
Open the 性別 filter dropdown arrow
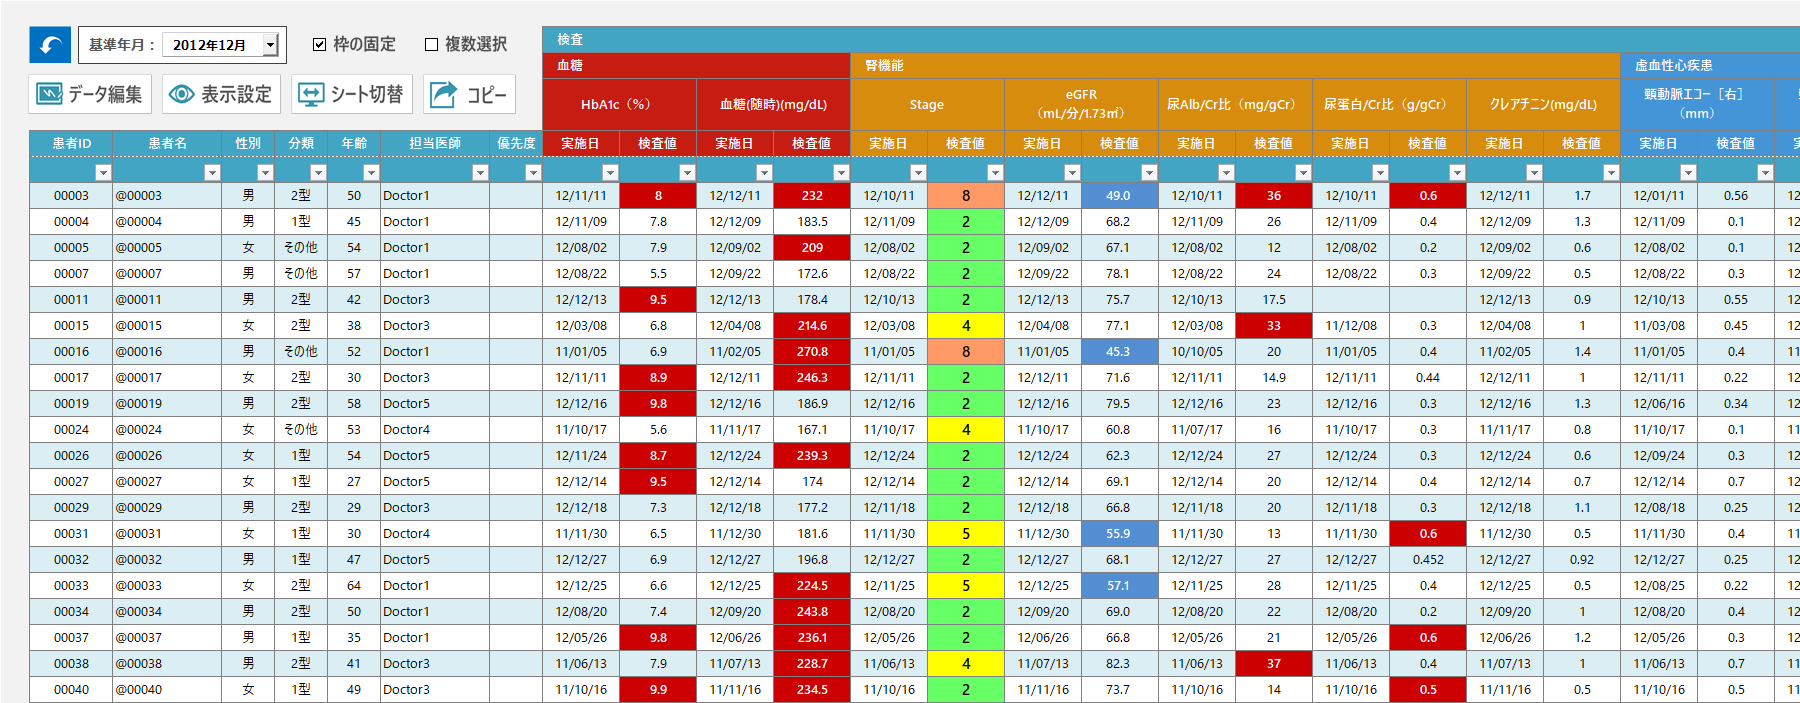click(x=264, y=172)
